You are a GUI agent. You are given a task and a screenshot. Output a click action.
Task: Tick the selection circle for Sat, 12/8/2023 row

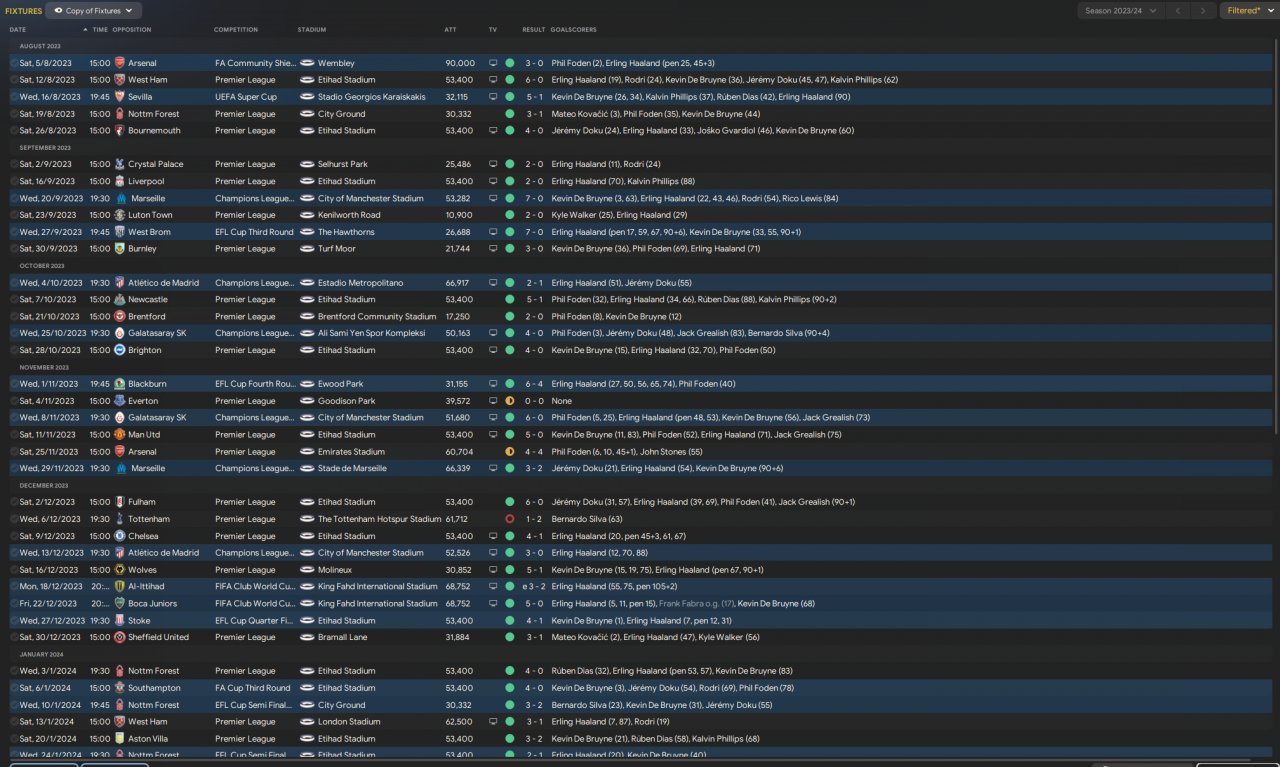[14, 80]
